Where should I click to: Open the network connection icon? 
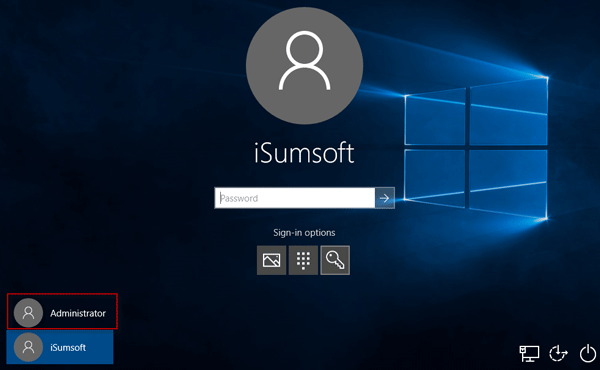tap(529, 353)
